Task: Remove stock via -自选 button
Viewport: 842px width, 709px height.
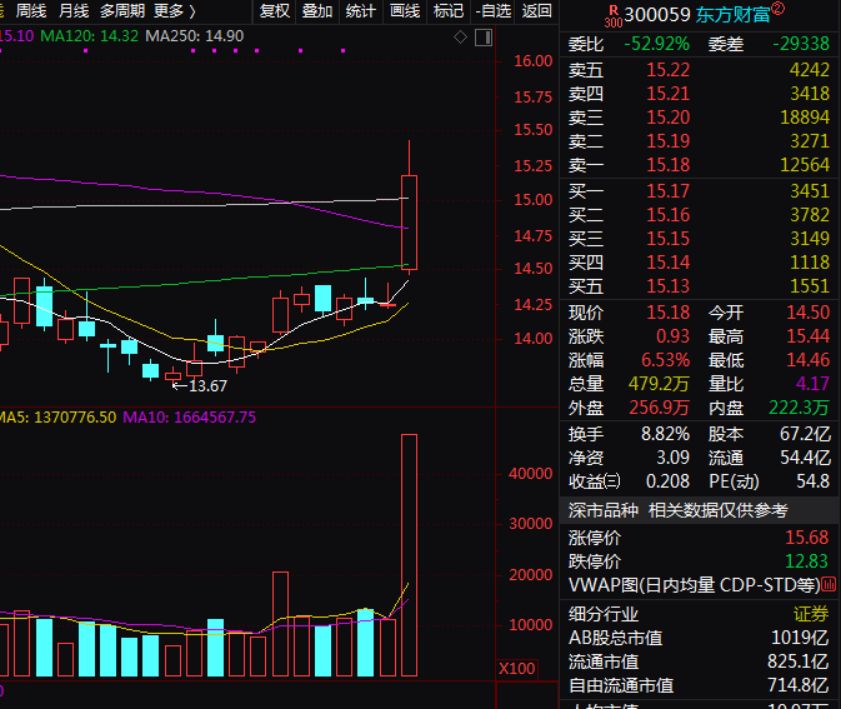Action: (493, 11)
